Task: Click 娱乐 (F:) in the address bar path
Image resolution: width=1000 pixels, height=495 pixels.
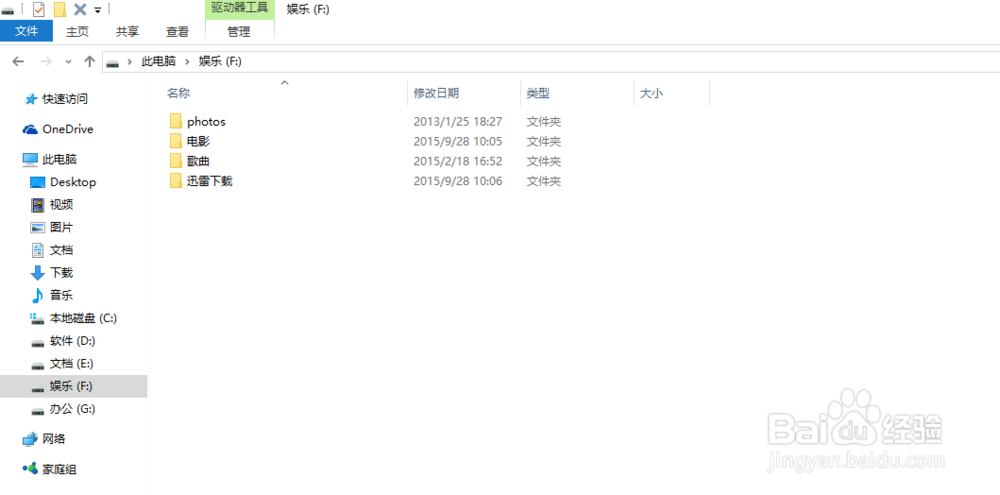Action: tap(220, 61)
